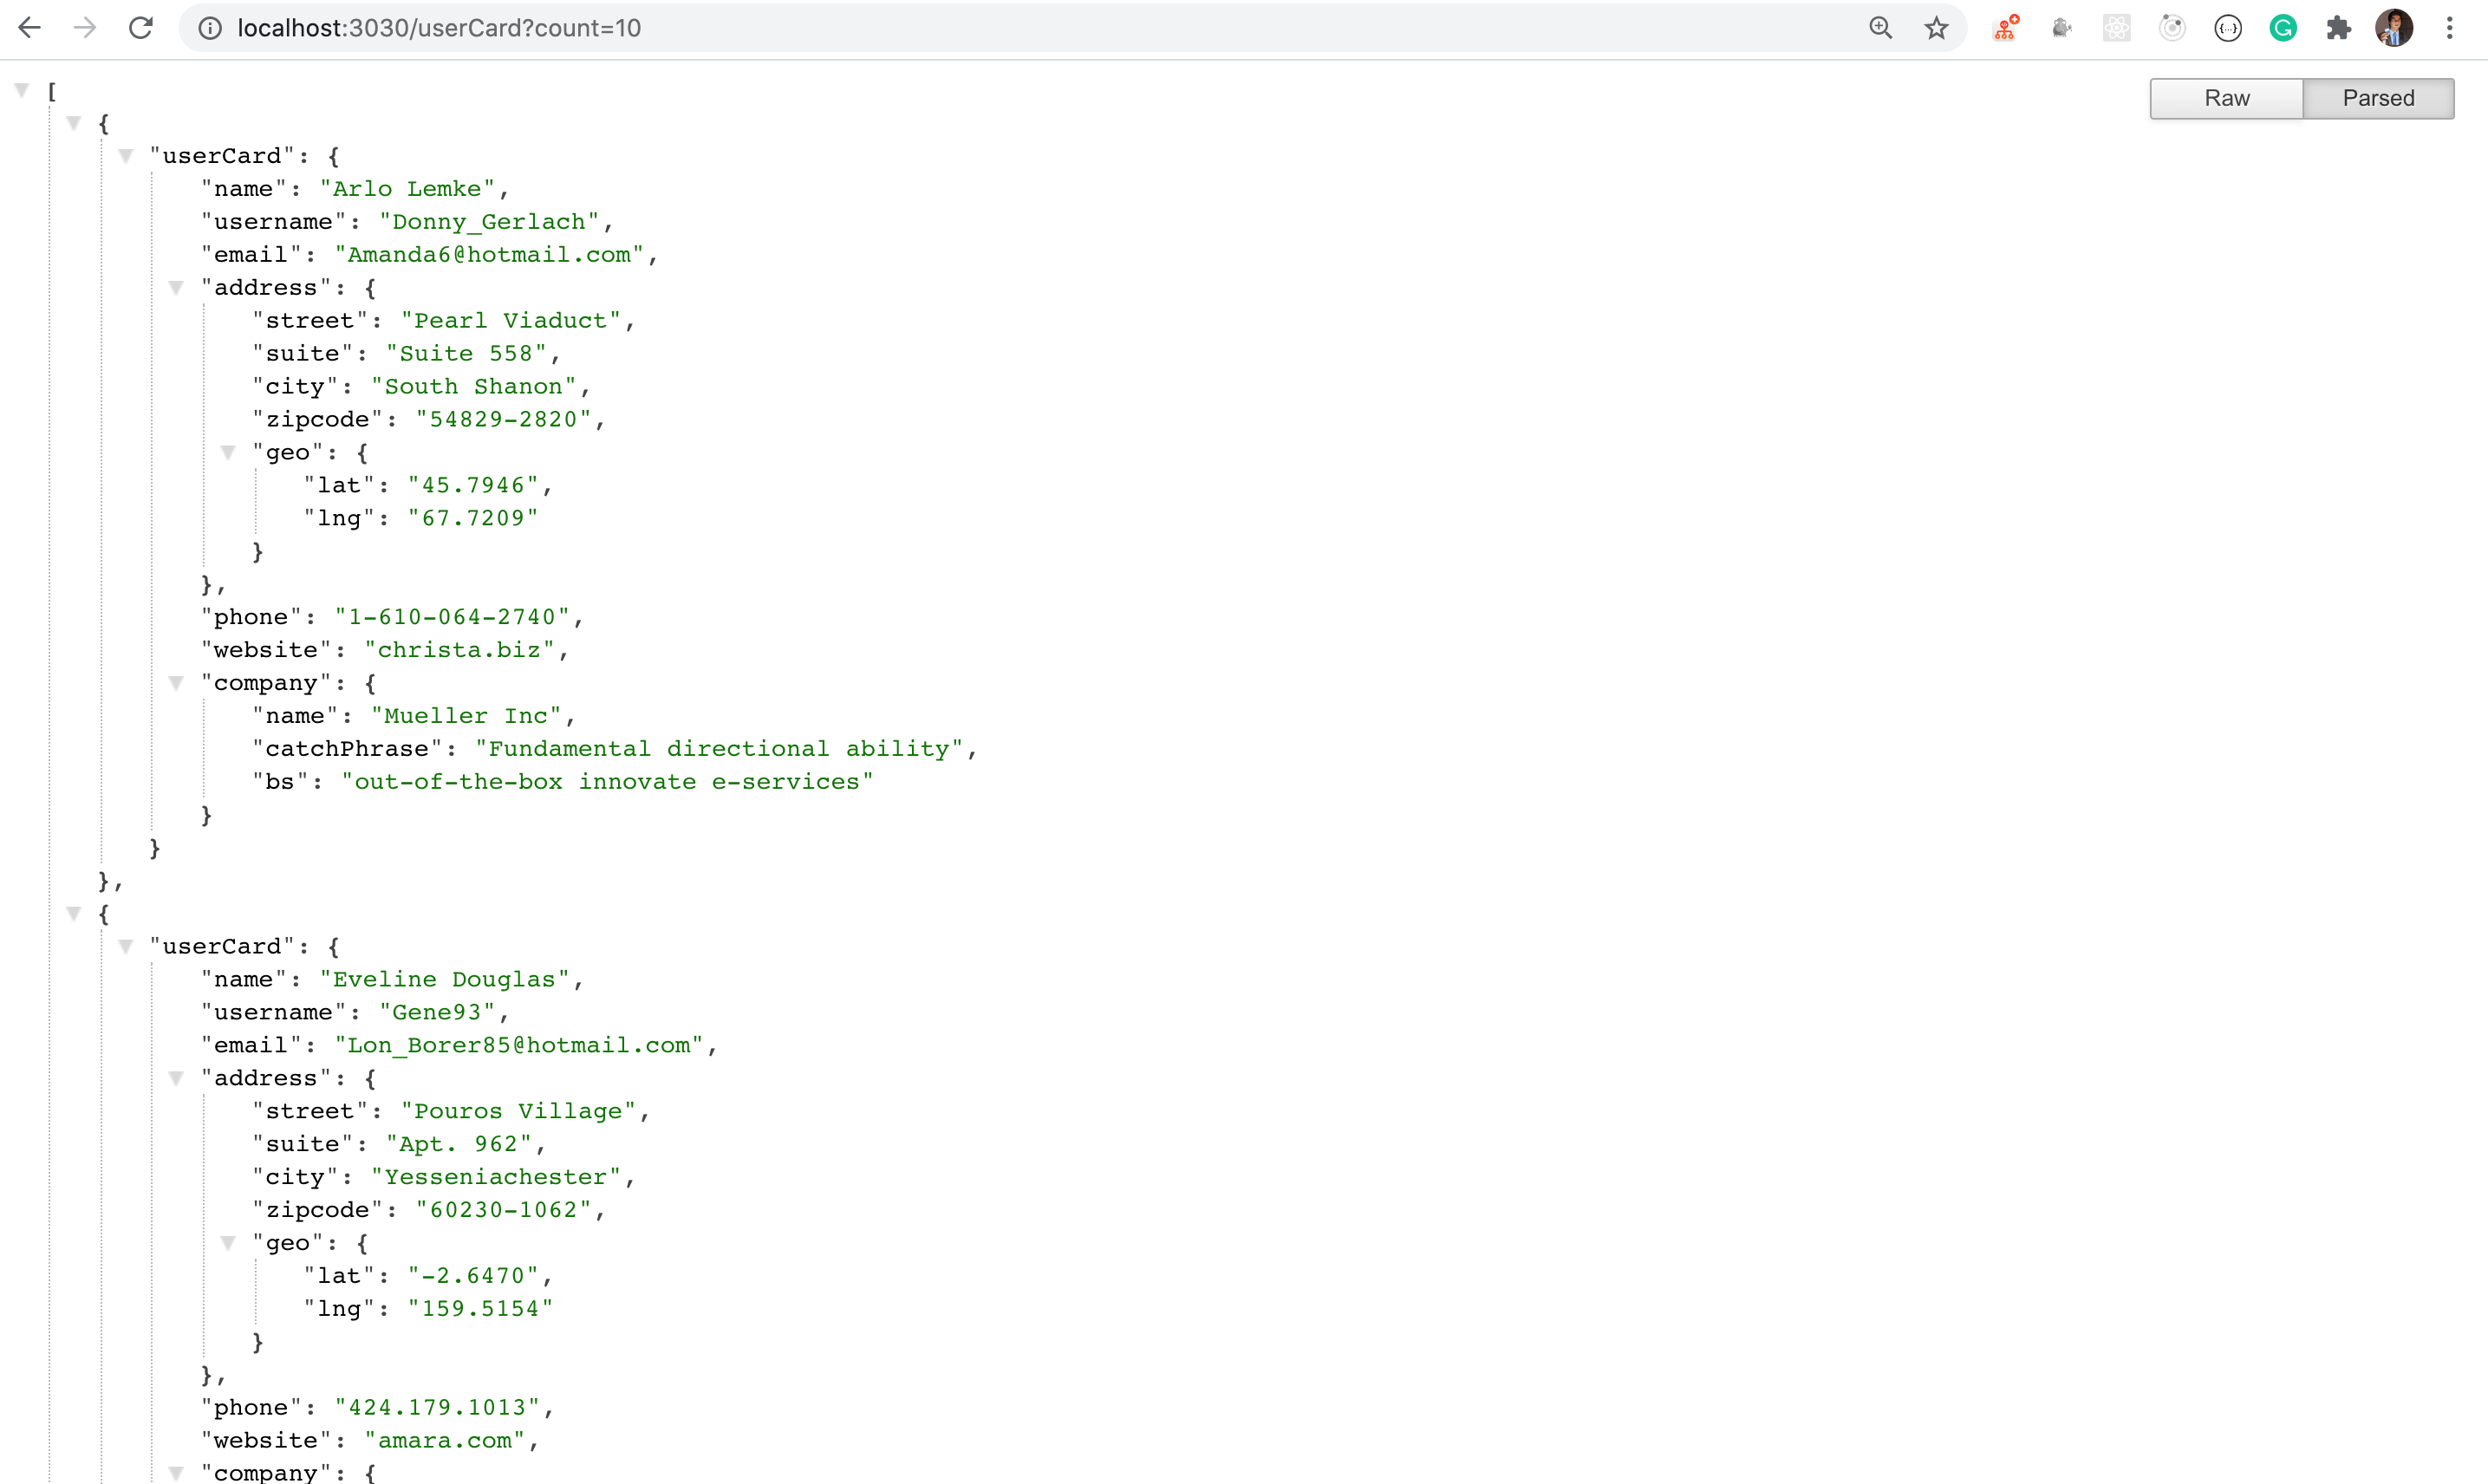2488x1484 pixels.
Task: Open the Extensions puzzle-piece menu
Action: pos(2338,28)
